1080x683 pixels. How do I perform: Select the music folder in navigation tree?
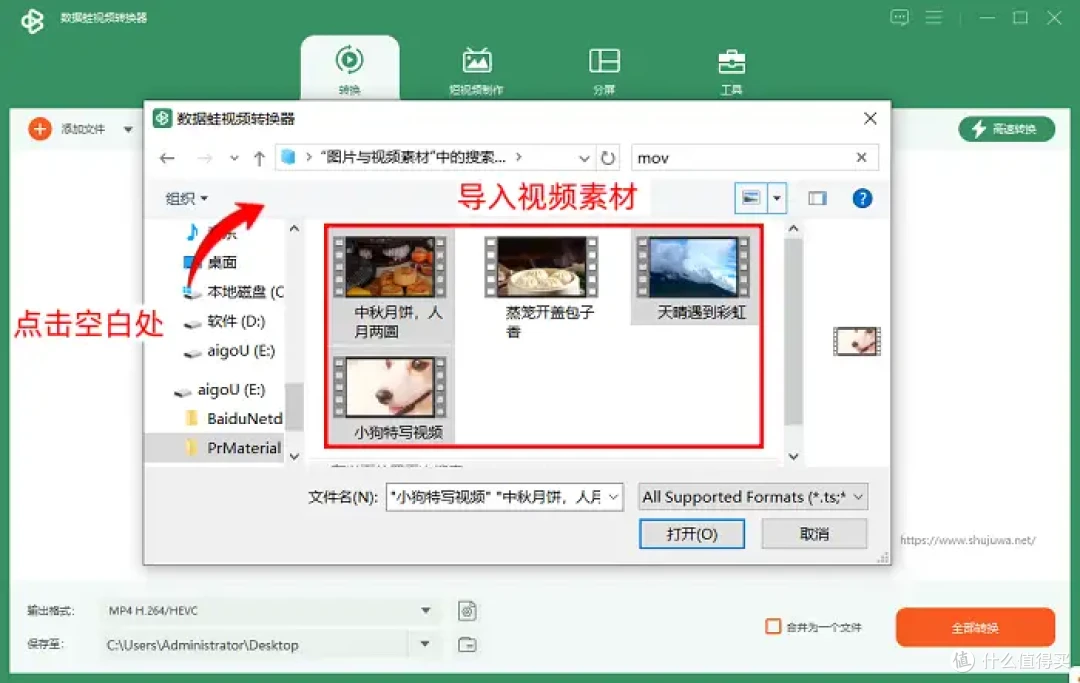pyautogui.click(x=210, y=233)
